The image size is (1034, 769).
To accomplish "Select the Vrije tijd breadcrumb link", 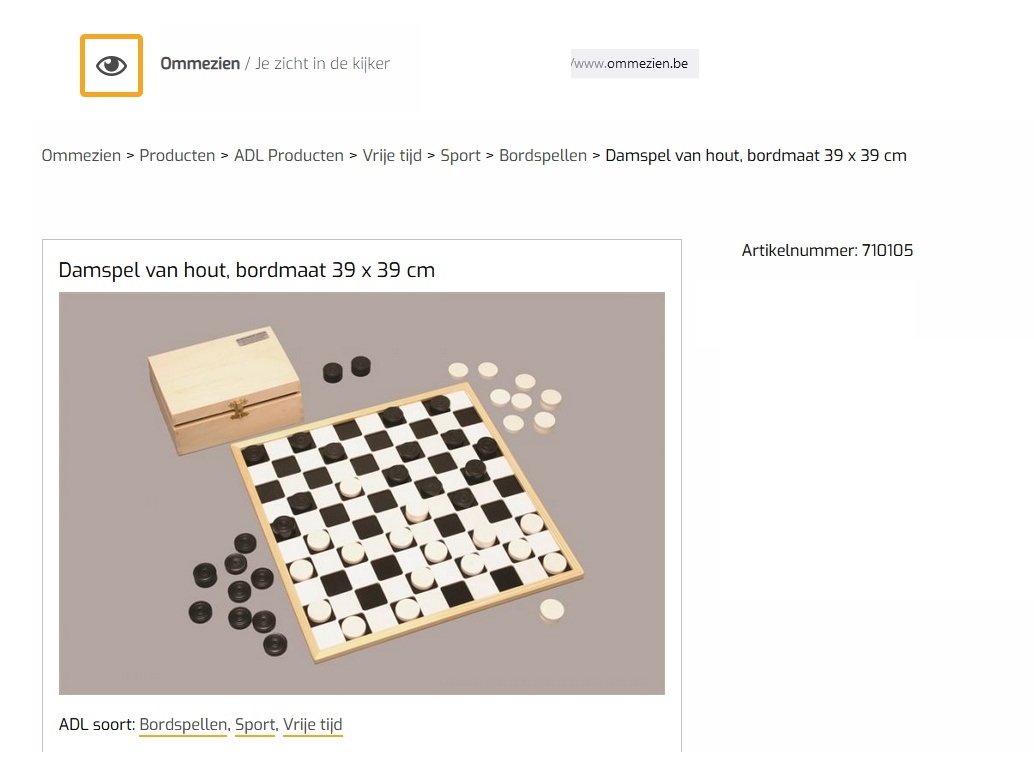I will pos(392,156).
